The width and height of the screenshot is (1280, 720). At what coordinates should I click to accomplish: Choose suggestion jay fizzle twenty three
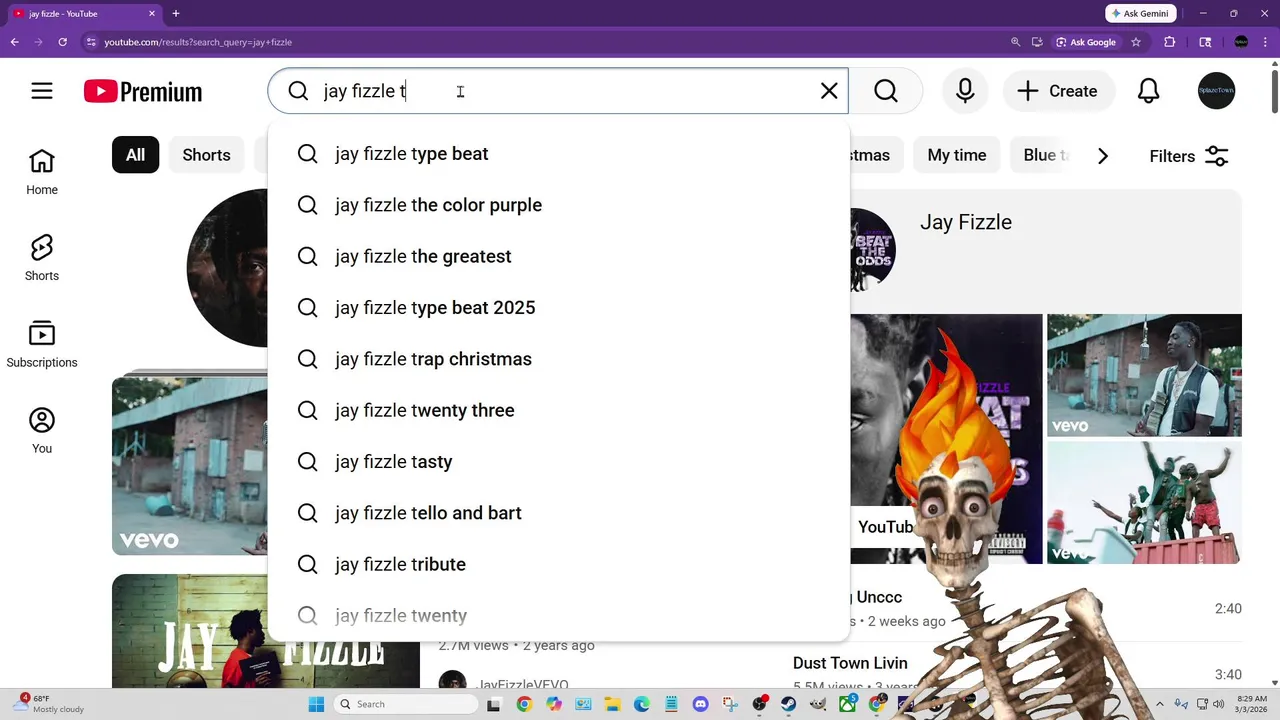[558, 410]
